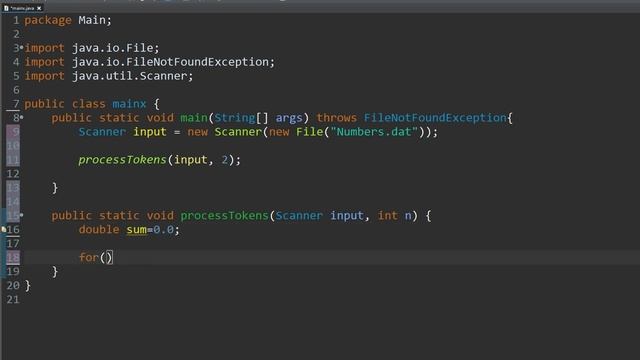Image resolution: width=640 pixels, height=360 pixels.
Task: Collapse the main method fold marker at line 8
Action: tap(21, 118)
